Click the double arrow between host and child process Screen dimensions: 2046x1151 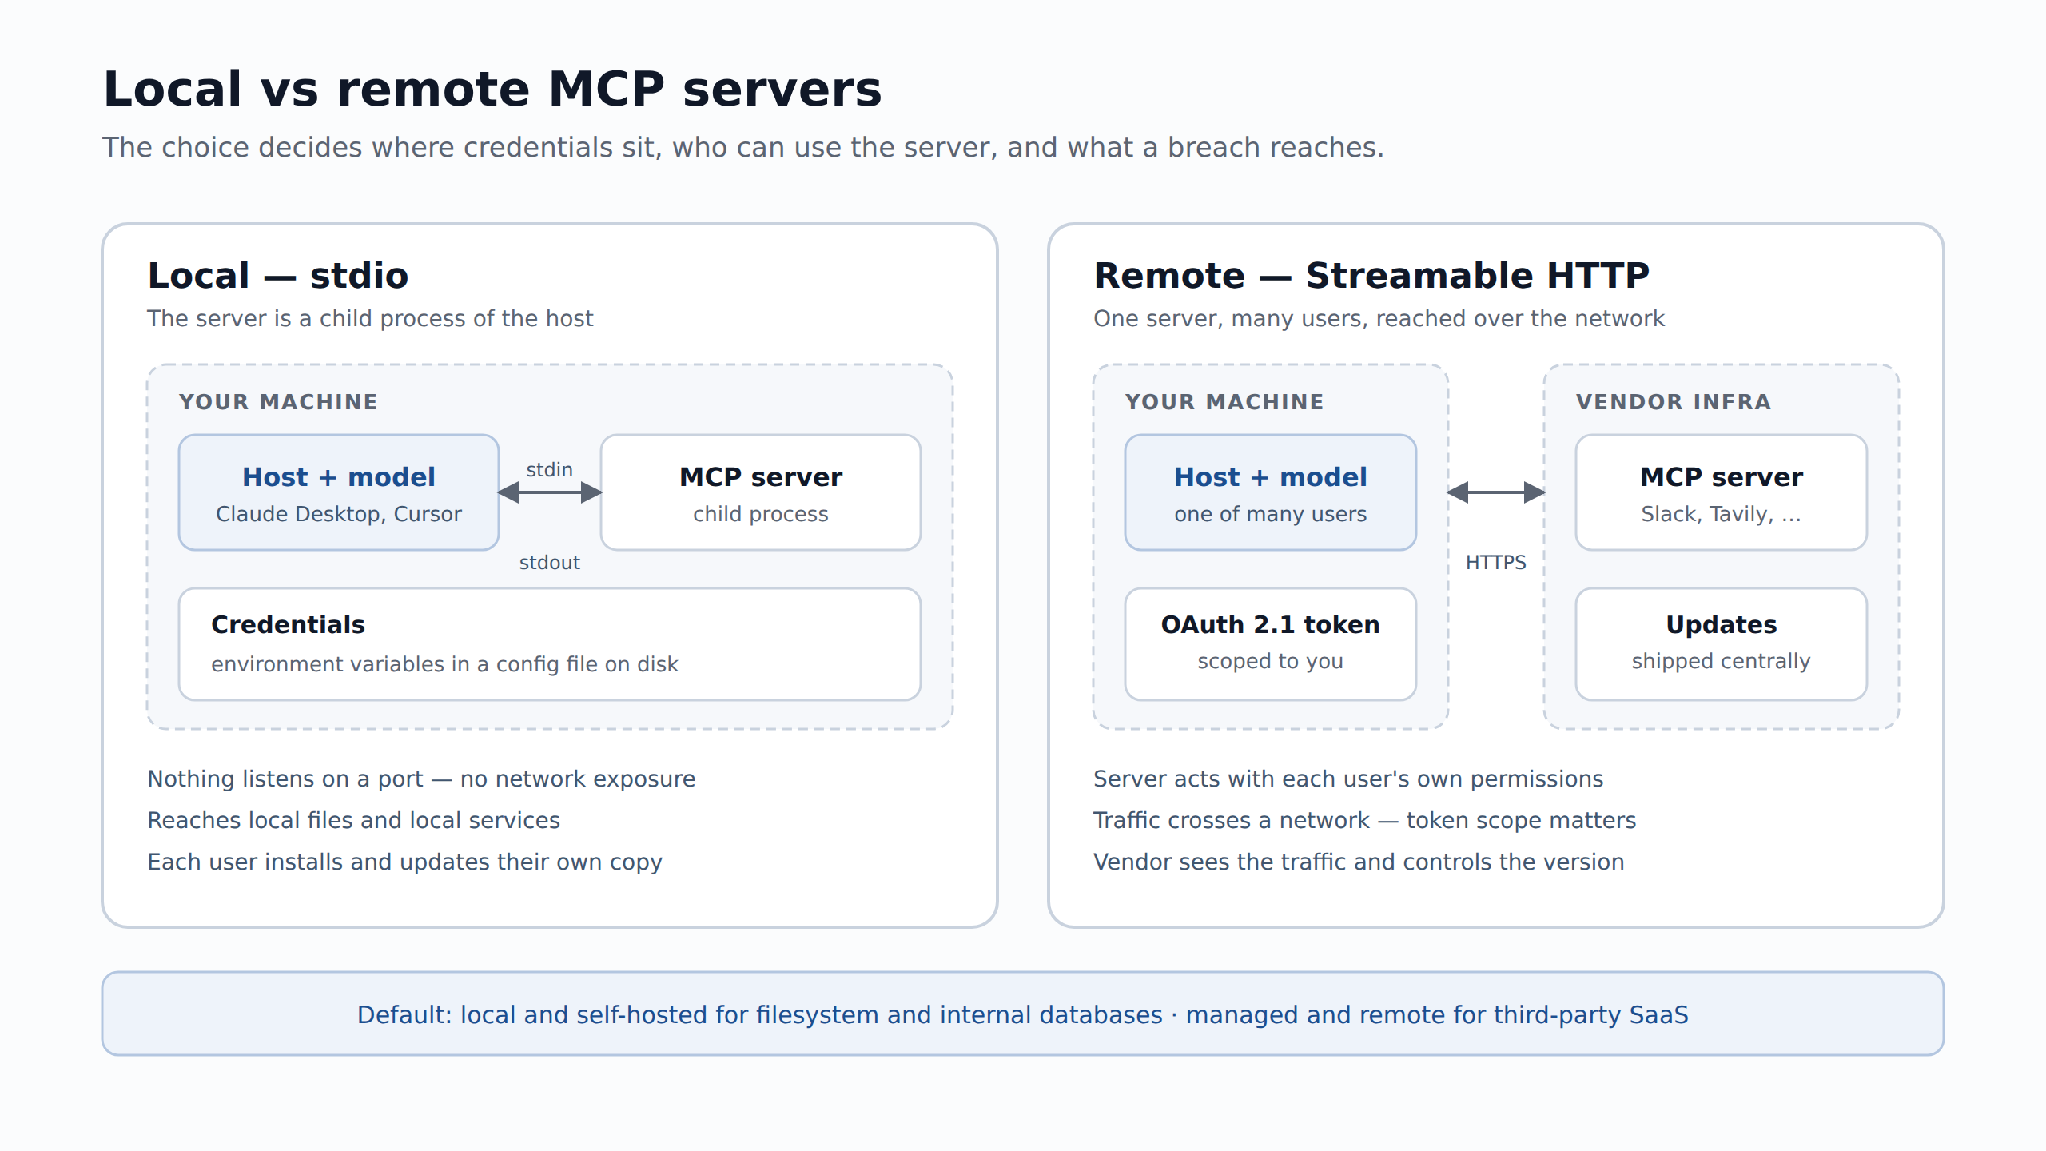[550, 492]
